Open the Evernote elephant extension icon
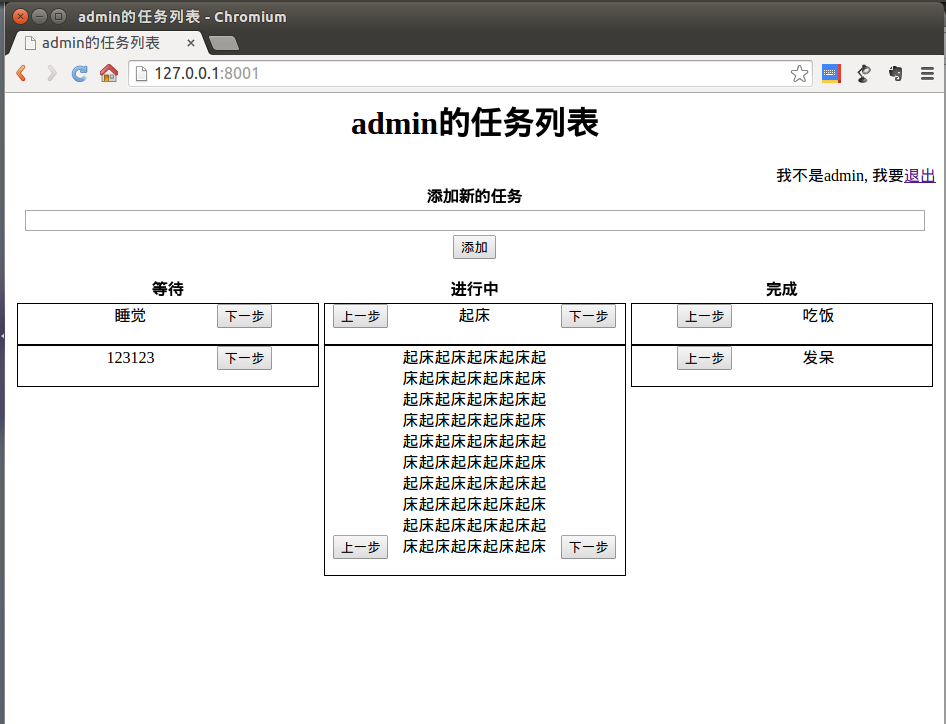Image resolution: width=946 pixels, height=724 pixels. pos(895,74)
